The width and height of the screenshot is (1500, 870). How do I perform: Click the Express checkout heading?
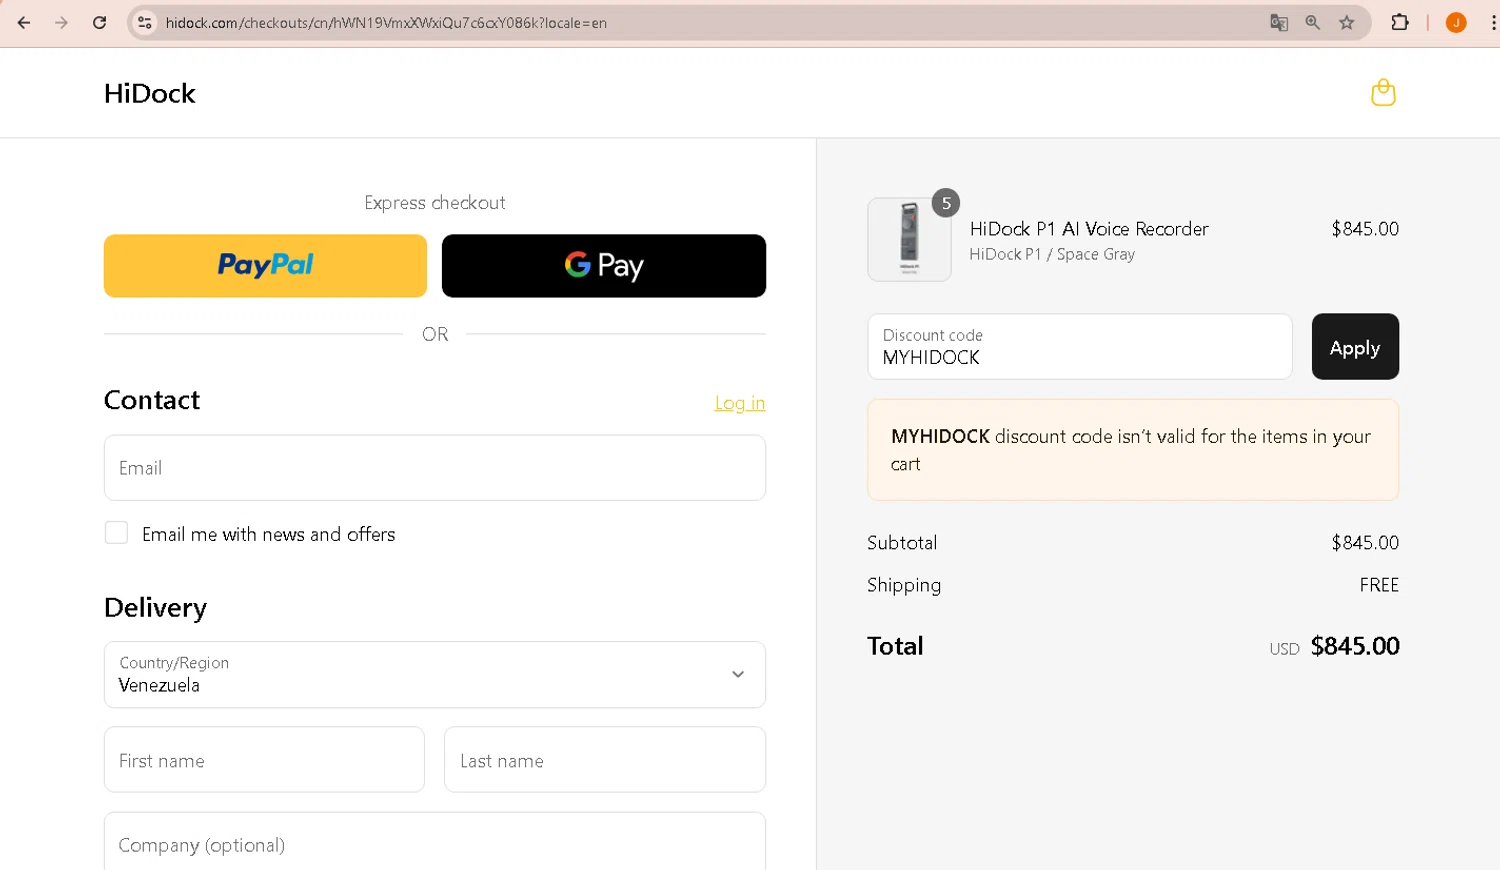coord(435,203)
